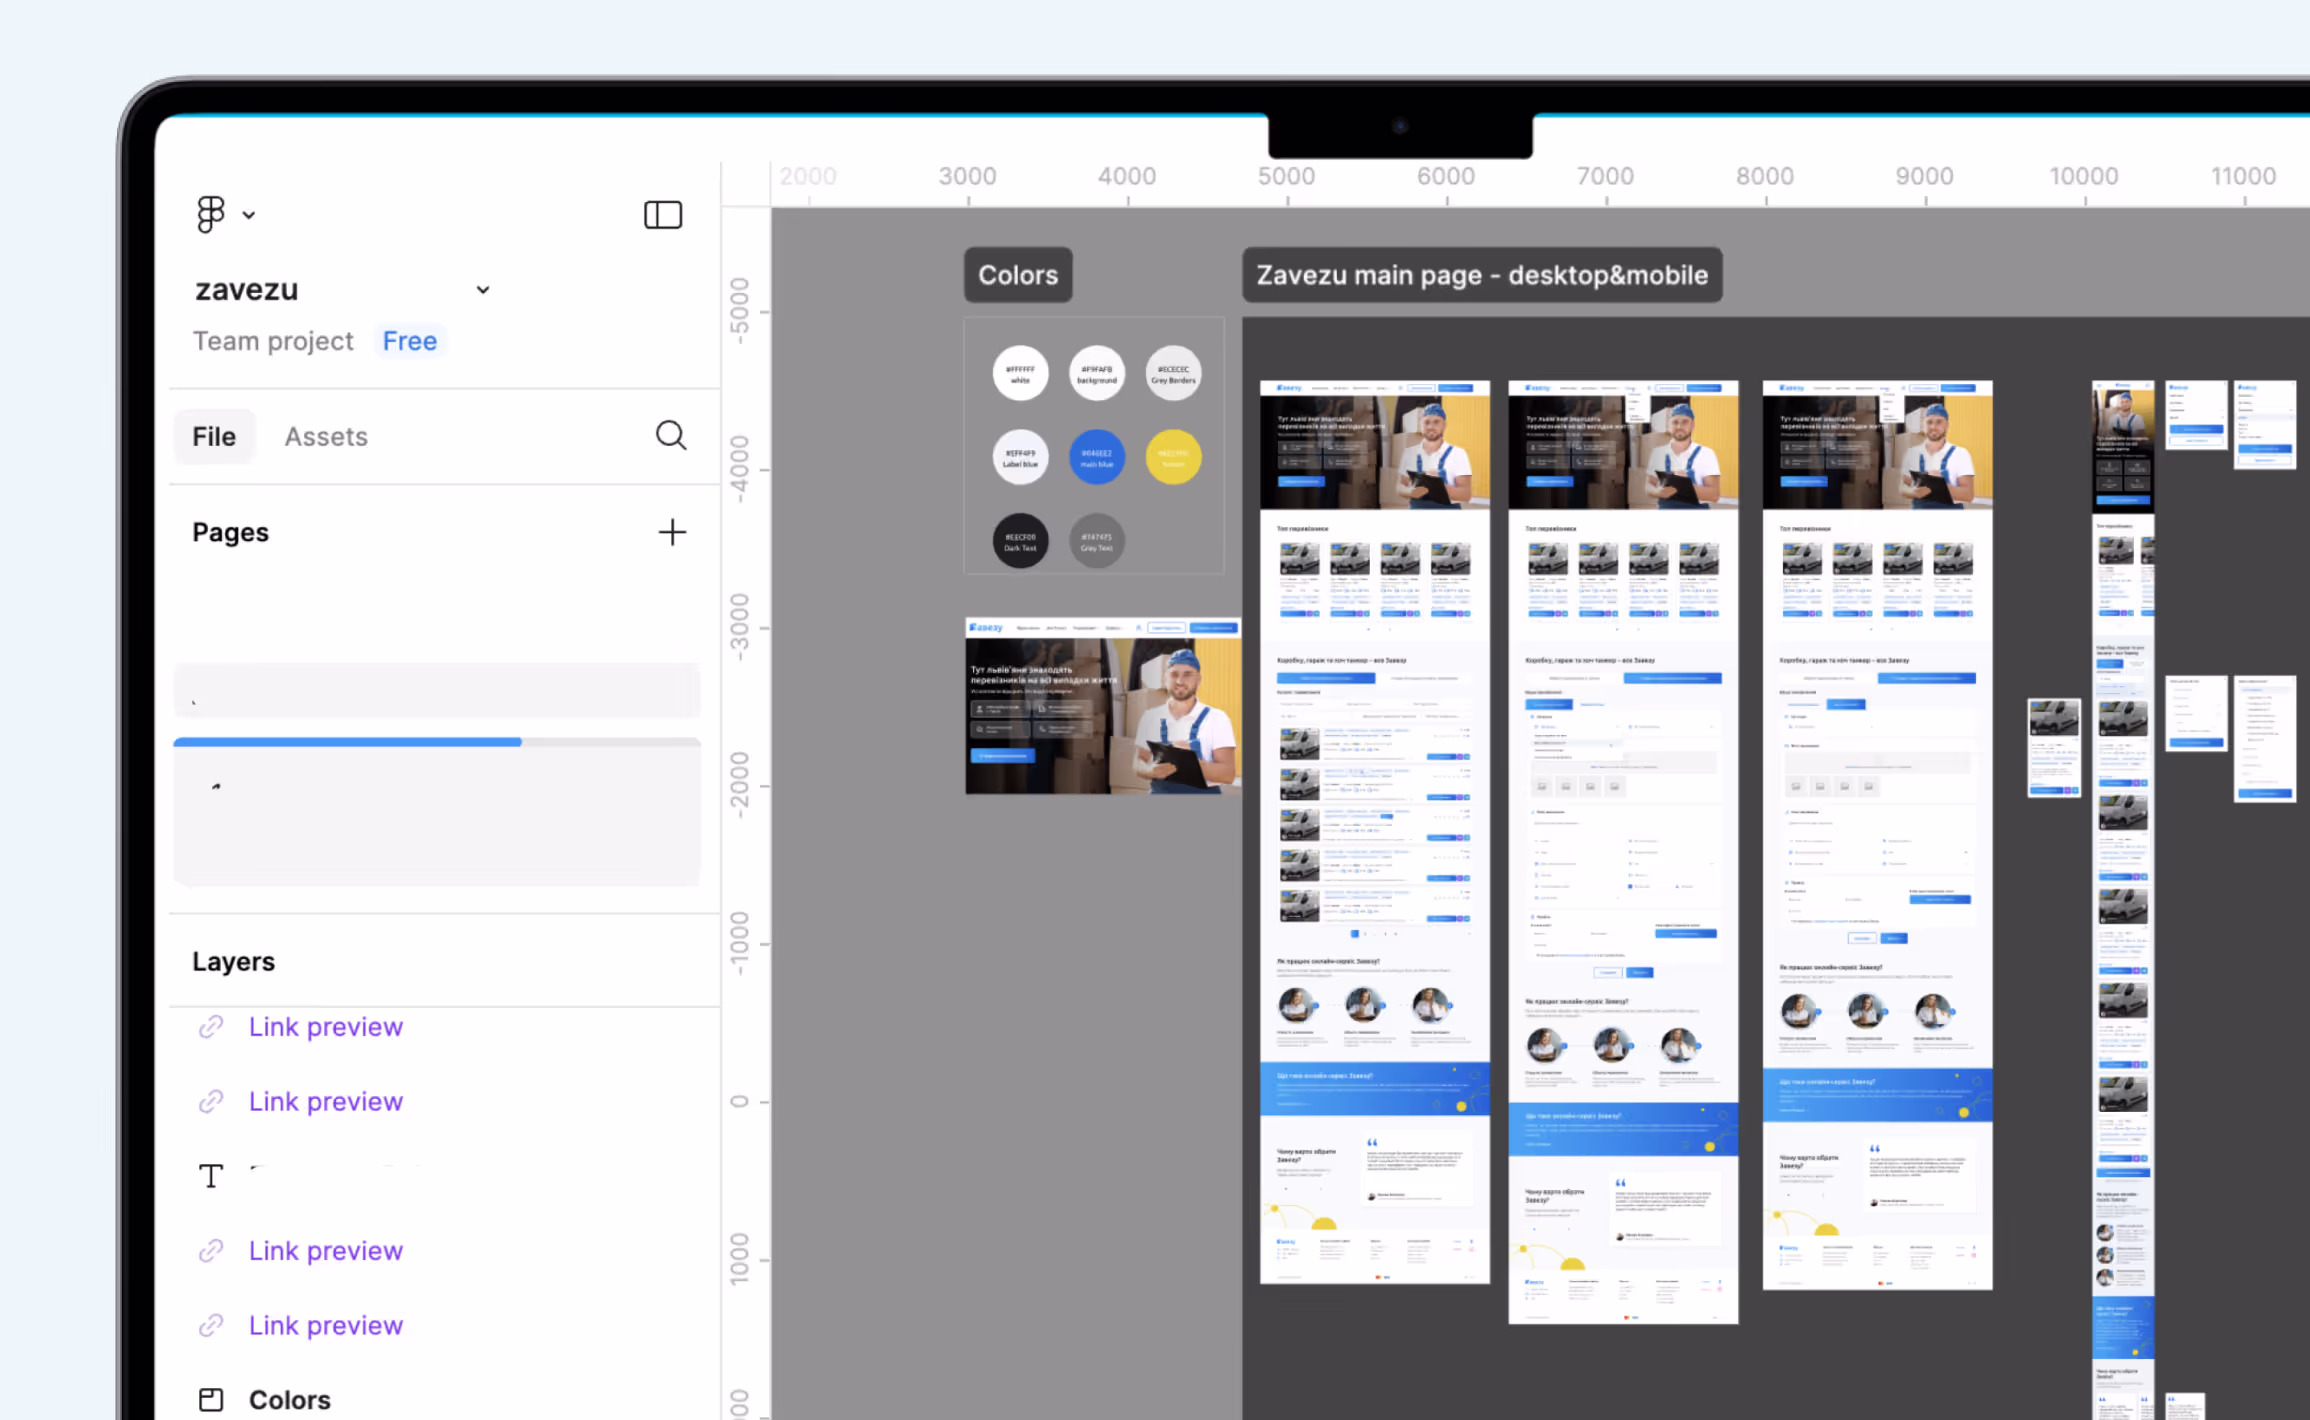Select the longest middle desktop page frame
The image size is (2310, 1420).
pos(1623,852)
